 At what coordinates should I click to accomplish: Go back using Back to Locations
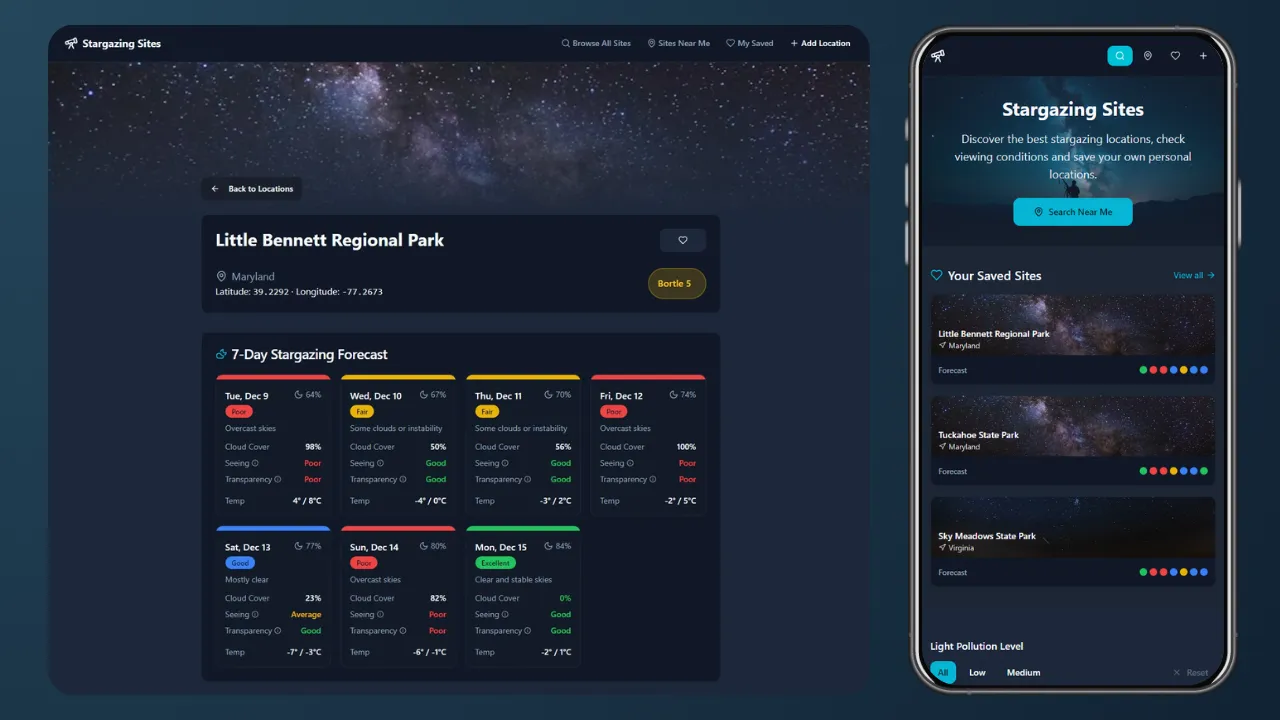(251, 188)
